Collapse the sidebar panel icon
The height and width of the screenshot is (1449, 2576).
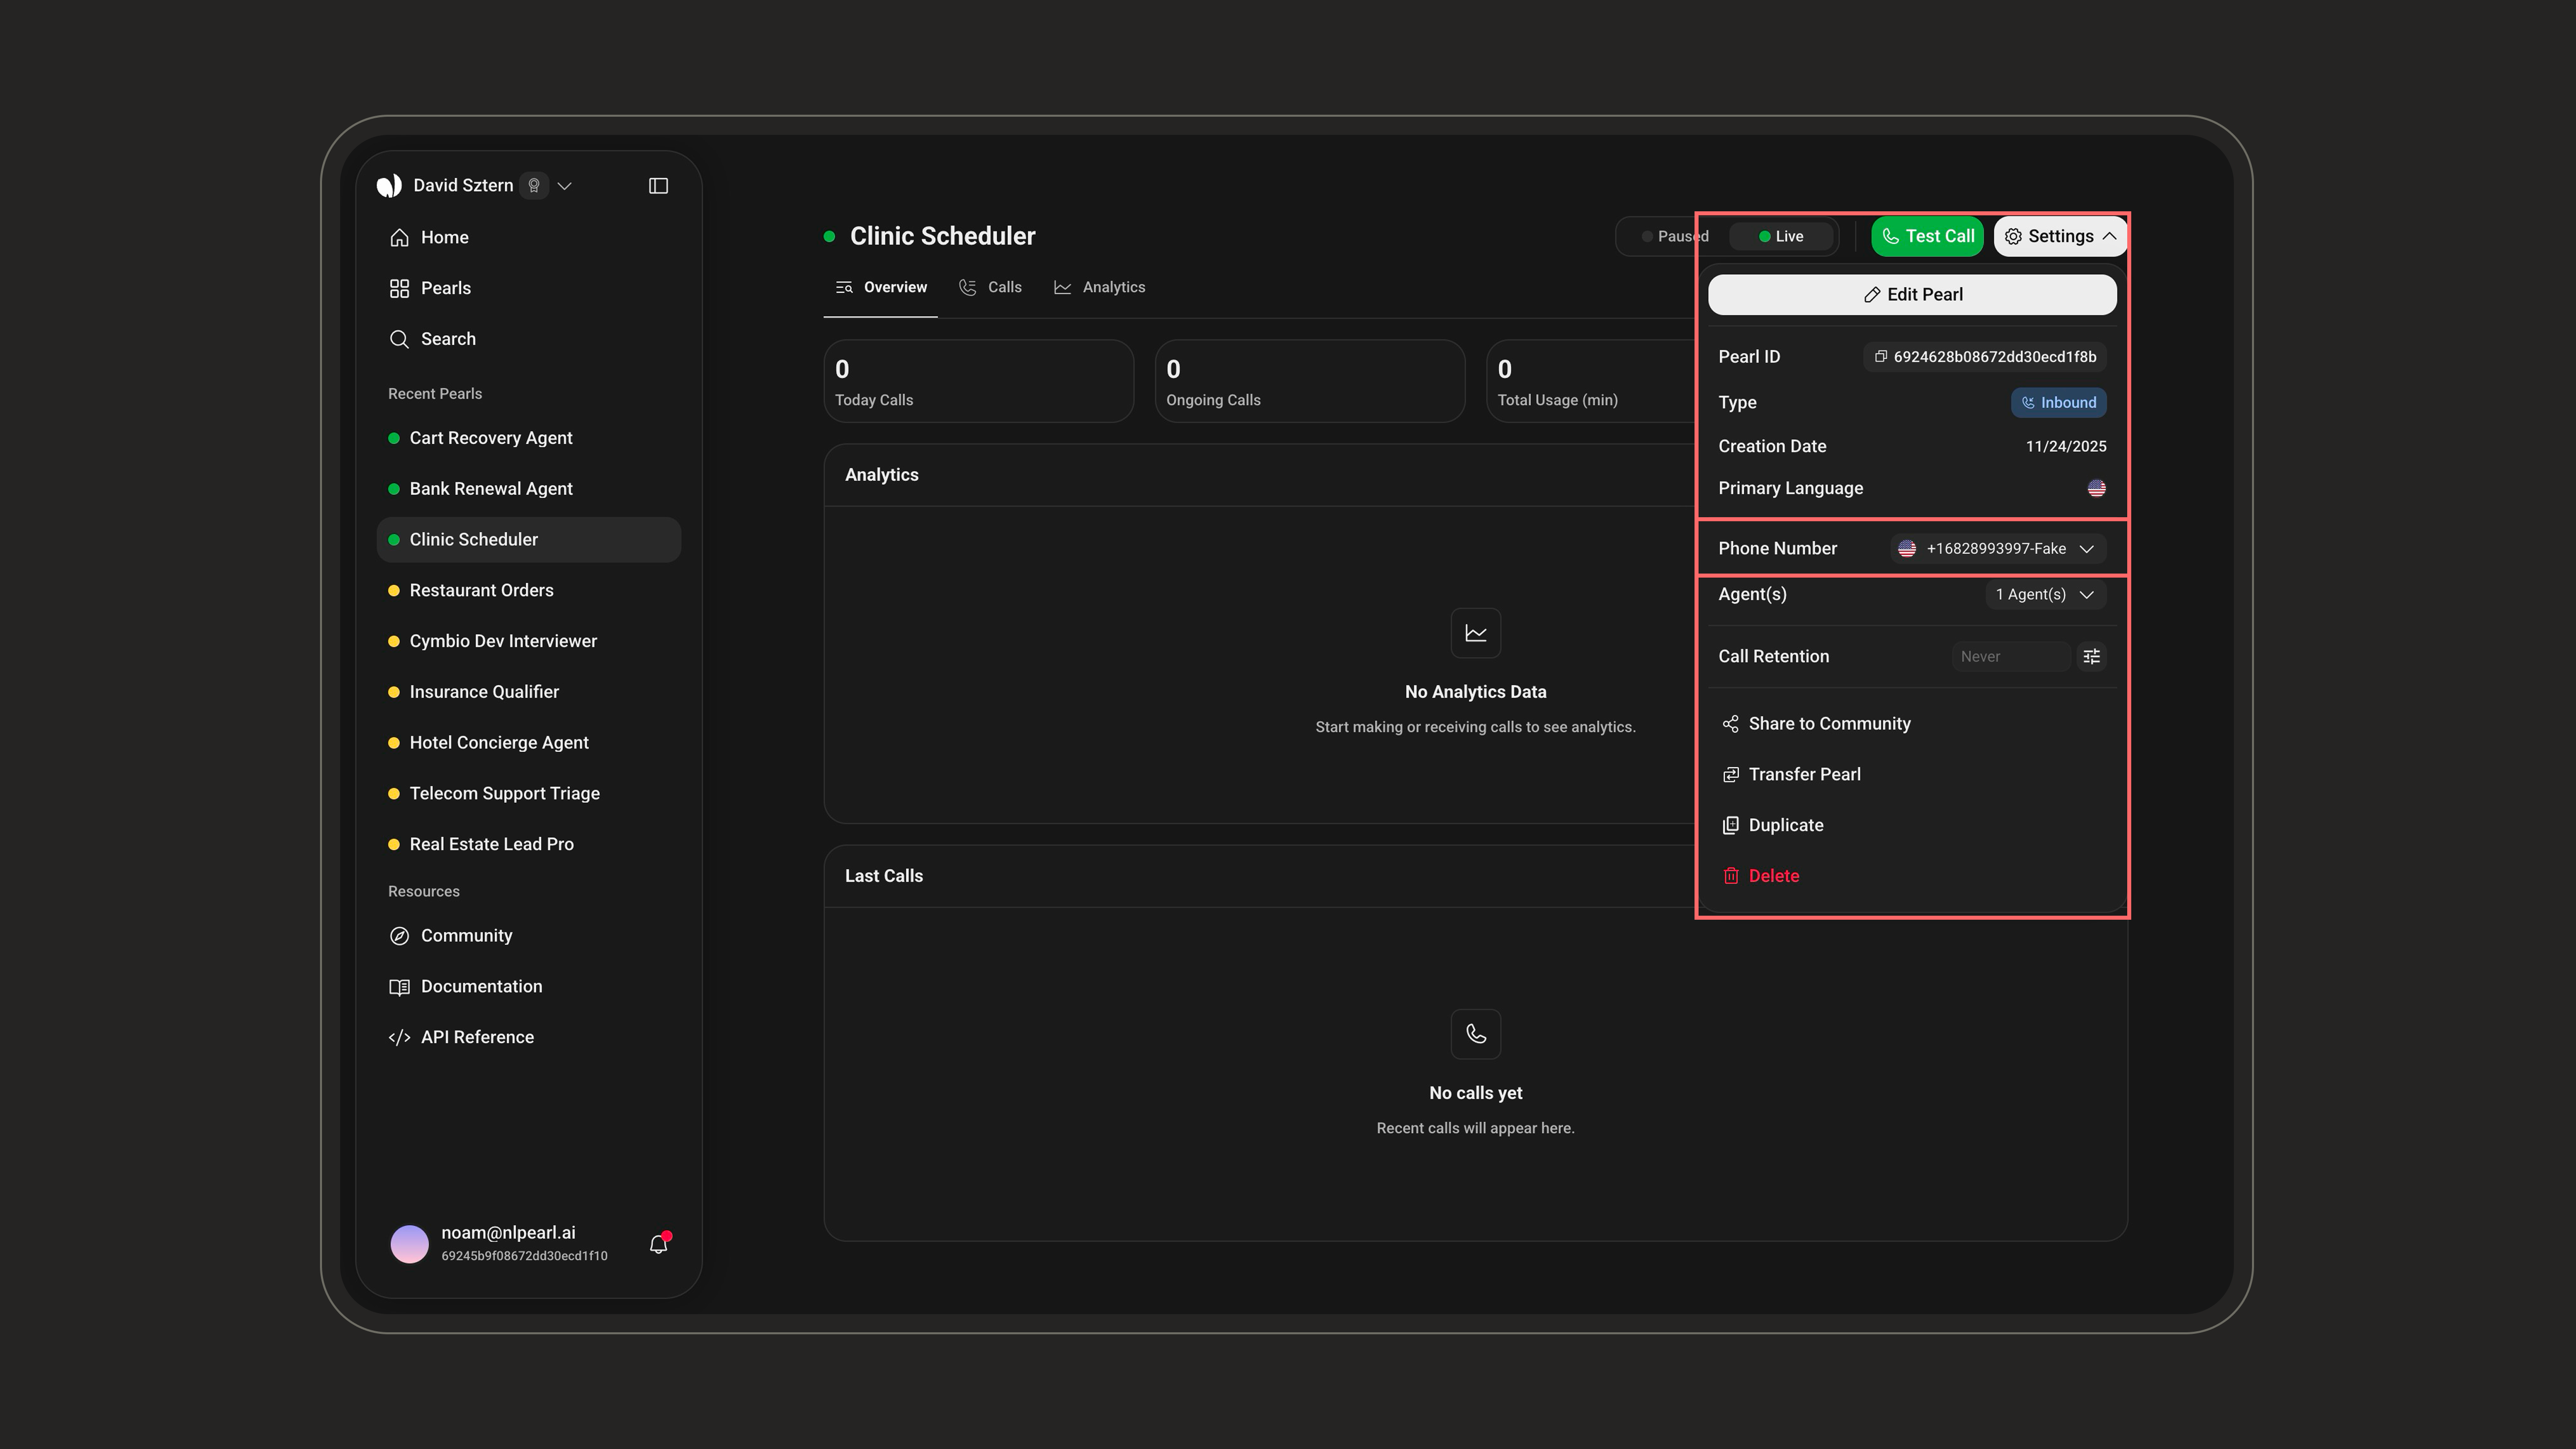coord(658,186)
